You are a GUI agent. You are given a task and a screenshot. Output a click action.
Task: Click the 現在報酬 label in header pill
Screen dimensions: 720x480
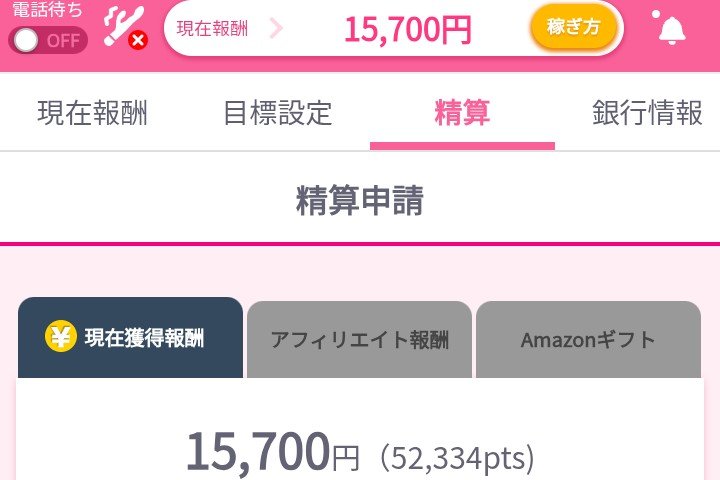tap(213, 28)
